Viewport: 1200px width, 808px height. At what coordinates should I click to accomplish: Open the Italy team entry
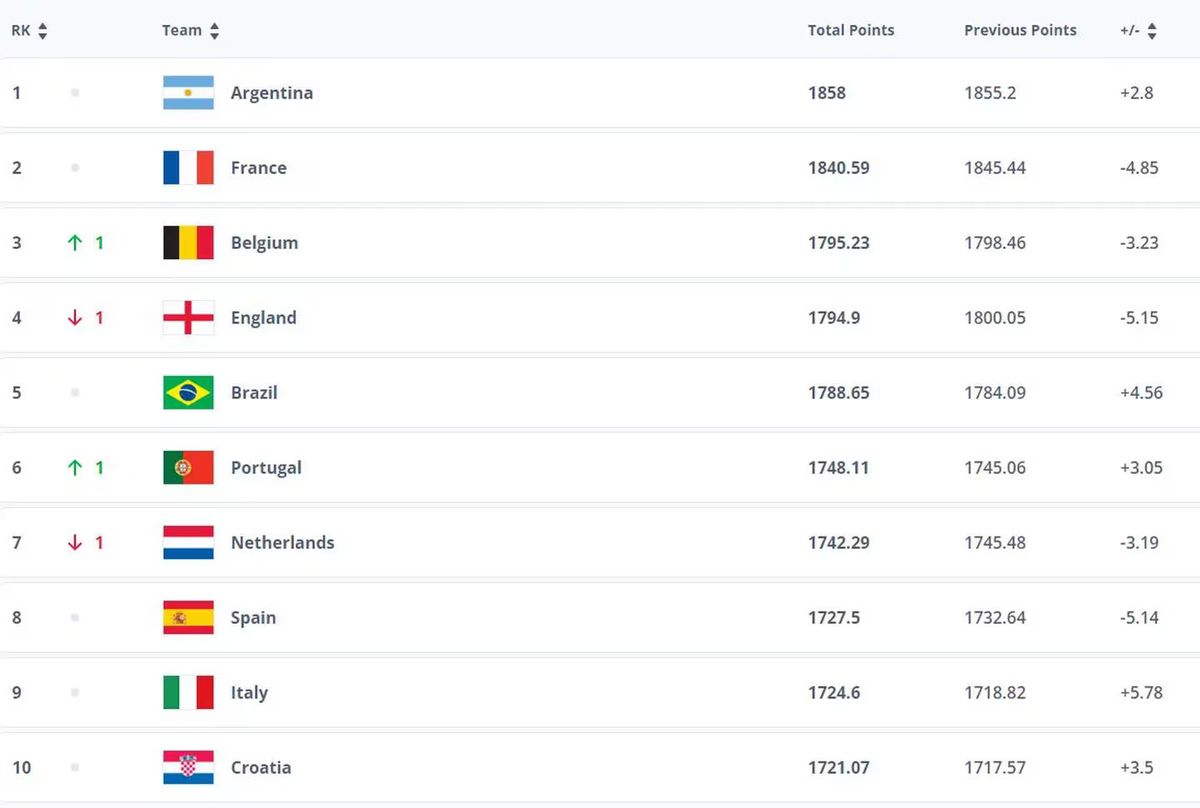249,692
